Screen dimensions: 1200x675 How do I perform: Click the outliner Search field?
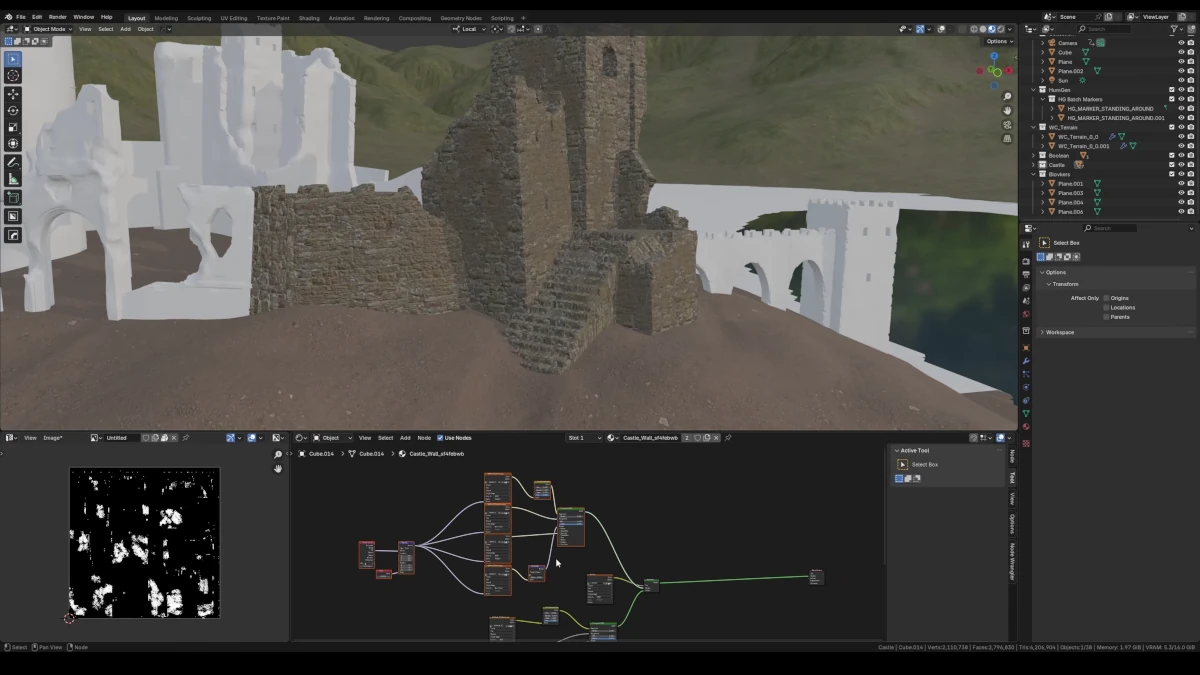tap(1105, 29)
